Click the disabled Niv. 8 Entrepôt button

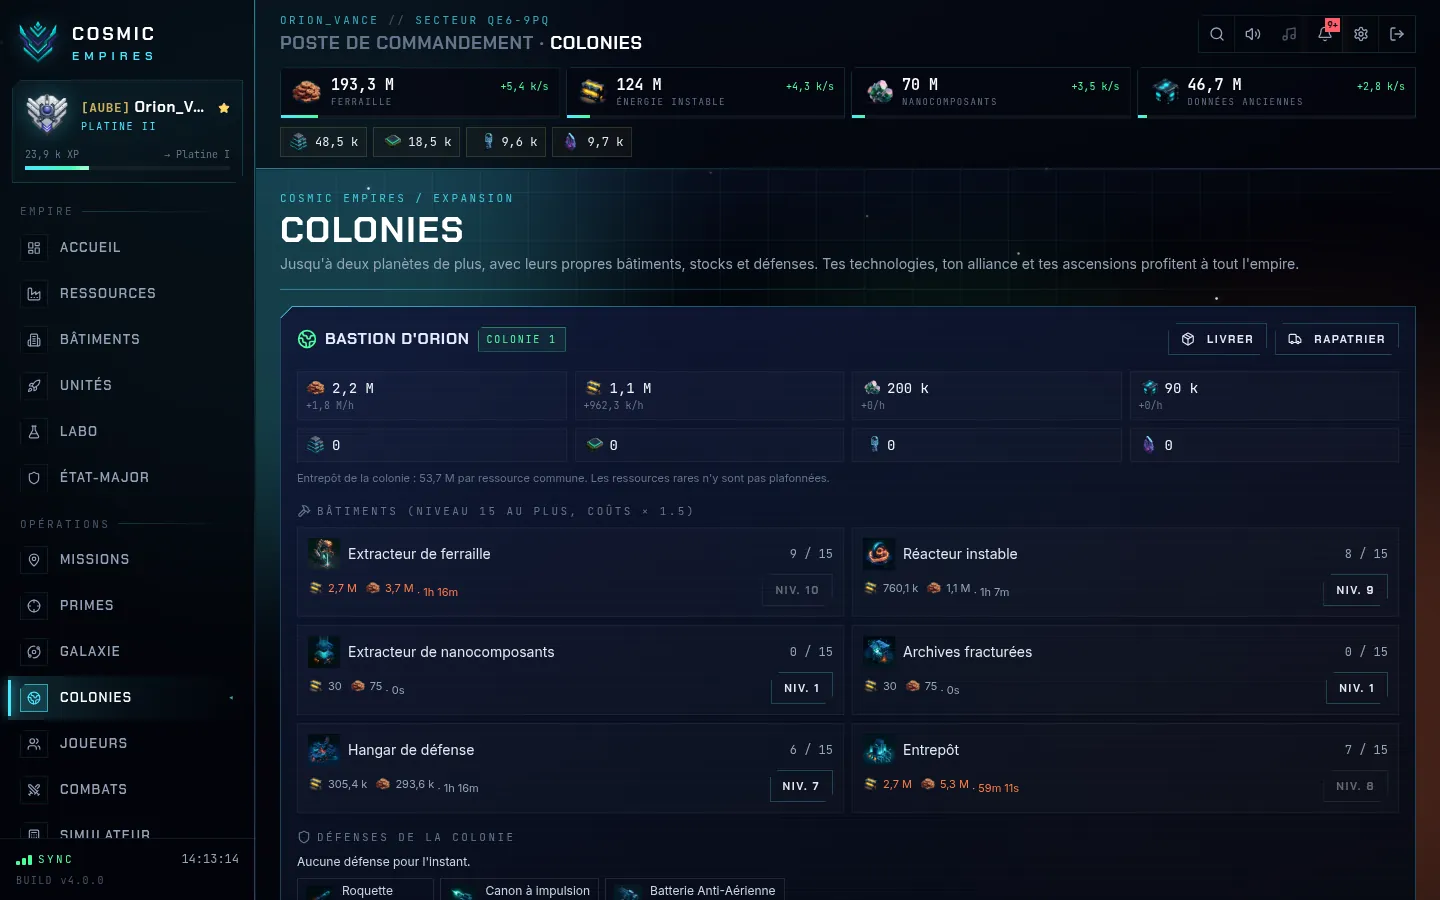coord(1355,786)
